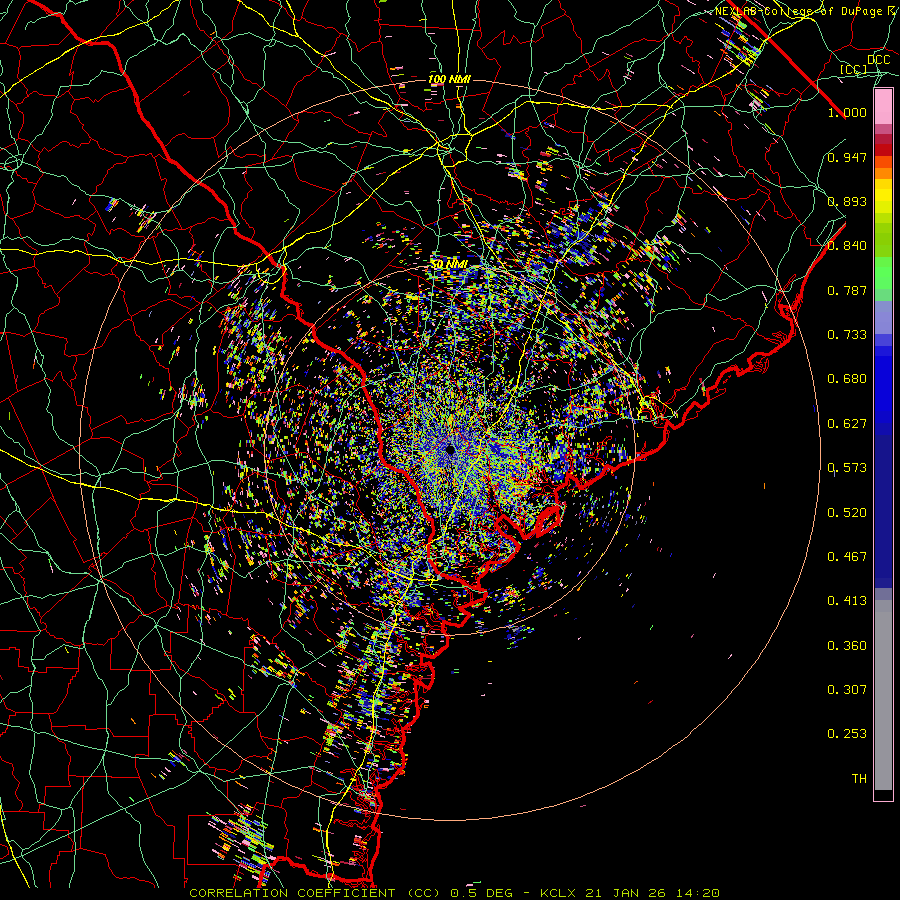Click the 50 NMI range ring label
The height and width of the screenshot is (900, 900).
(449, 264)
